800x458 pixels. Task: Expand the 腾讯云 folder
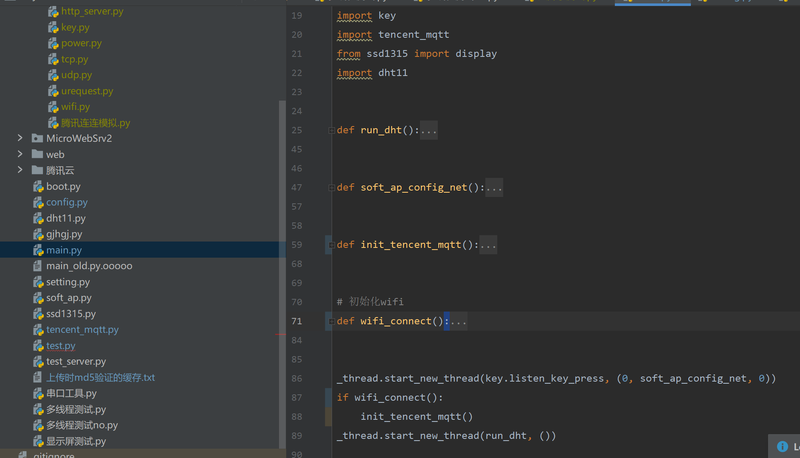pyautogui.click(x=20, y=169)
